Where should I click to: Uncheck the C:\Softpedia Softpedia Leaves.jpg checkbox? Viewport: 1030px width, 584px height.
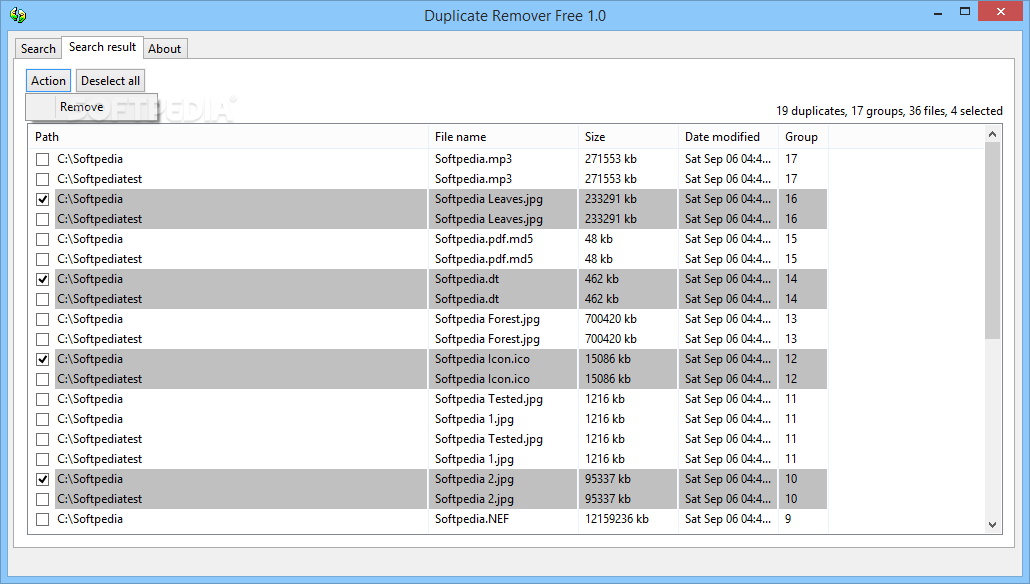(43, 199)
